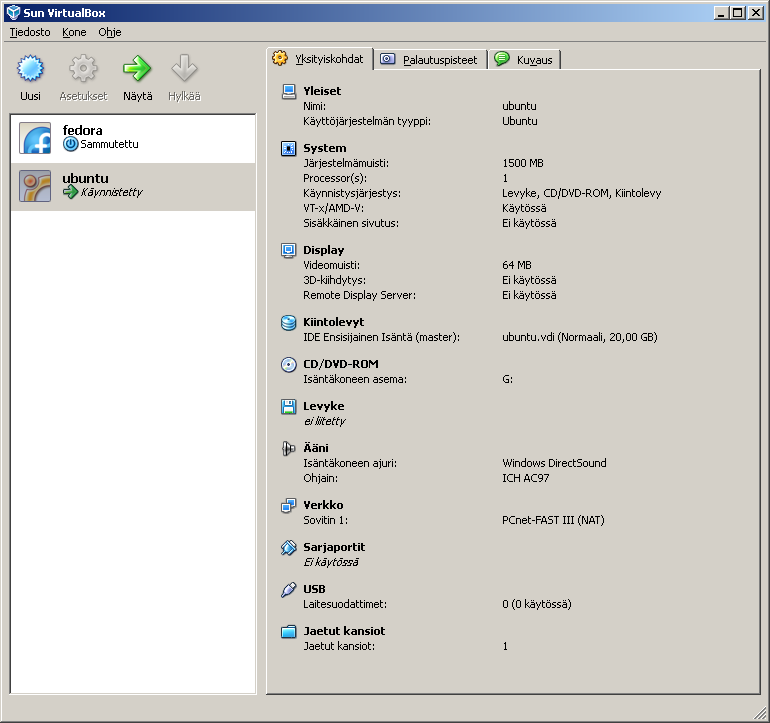Open the System section heading link
This screenshot has height=723, width=770.
click(324, 148)
